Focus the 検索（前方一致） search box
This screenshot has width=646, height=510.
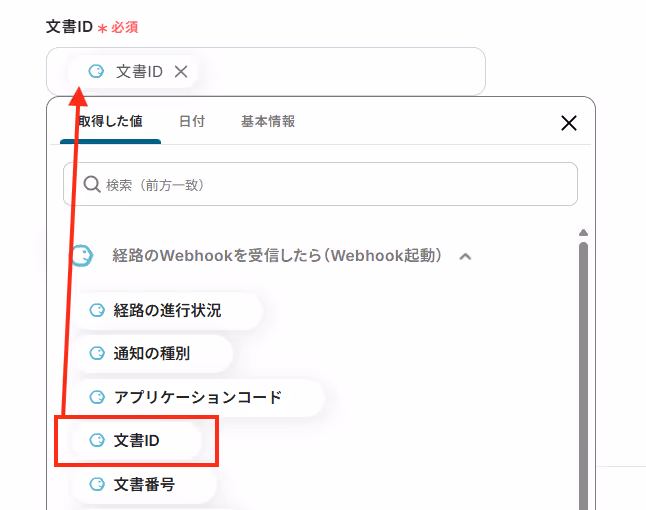320,184
